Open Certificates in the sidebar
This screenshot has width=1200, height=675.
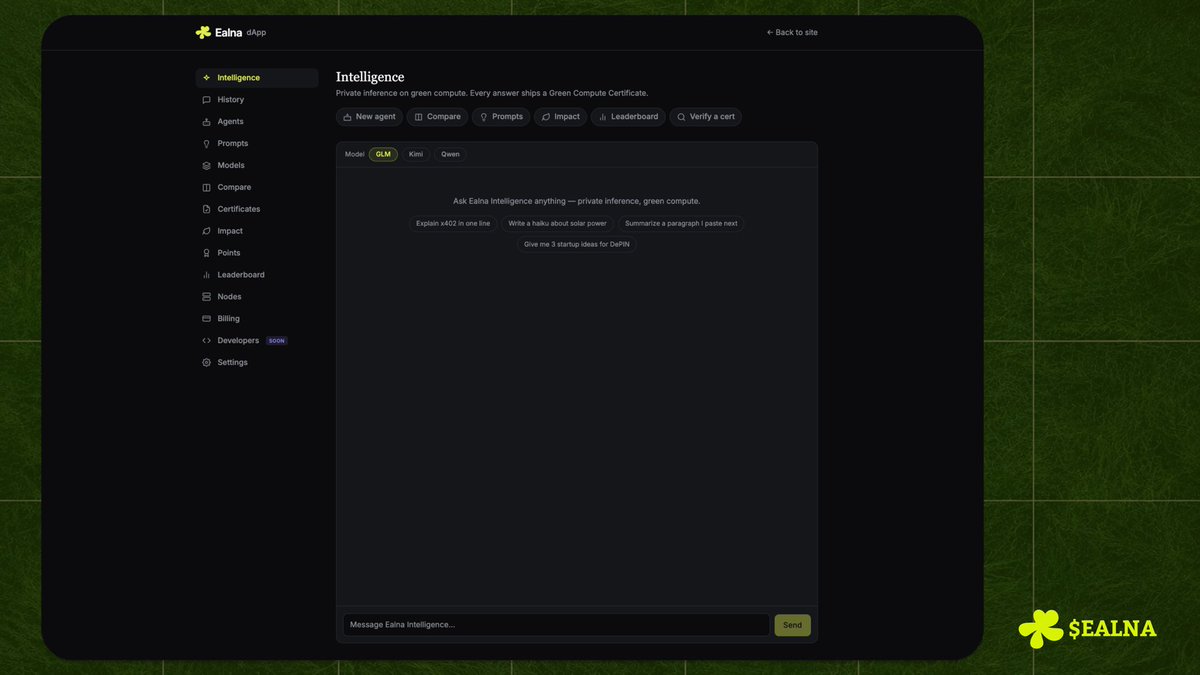(257, 209)
